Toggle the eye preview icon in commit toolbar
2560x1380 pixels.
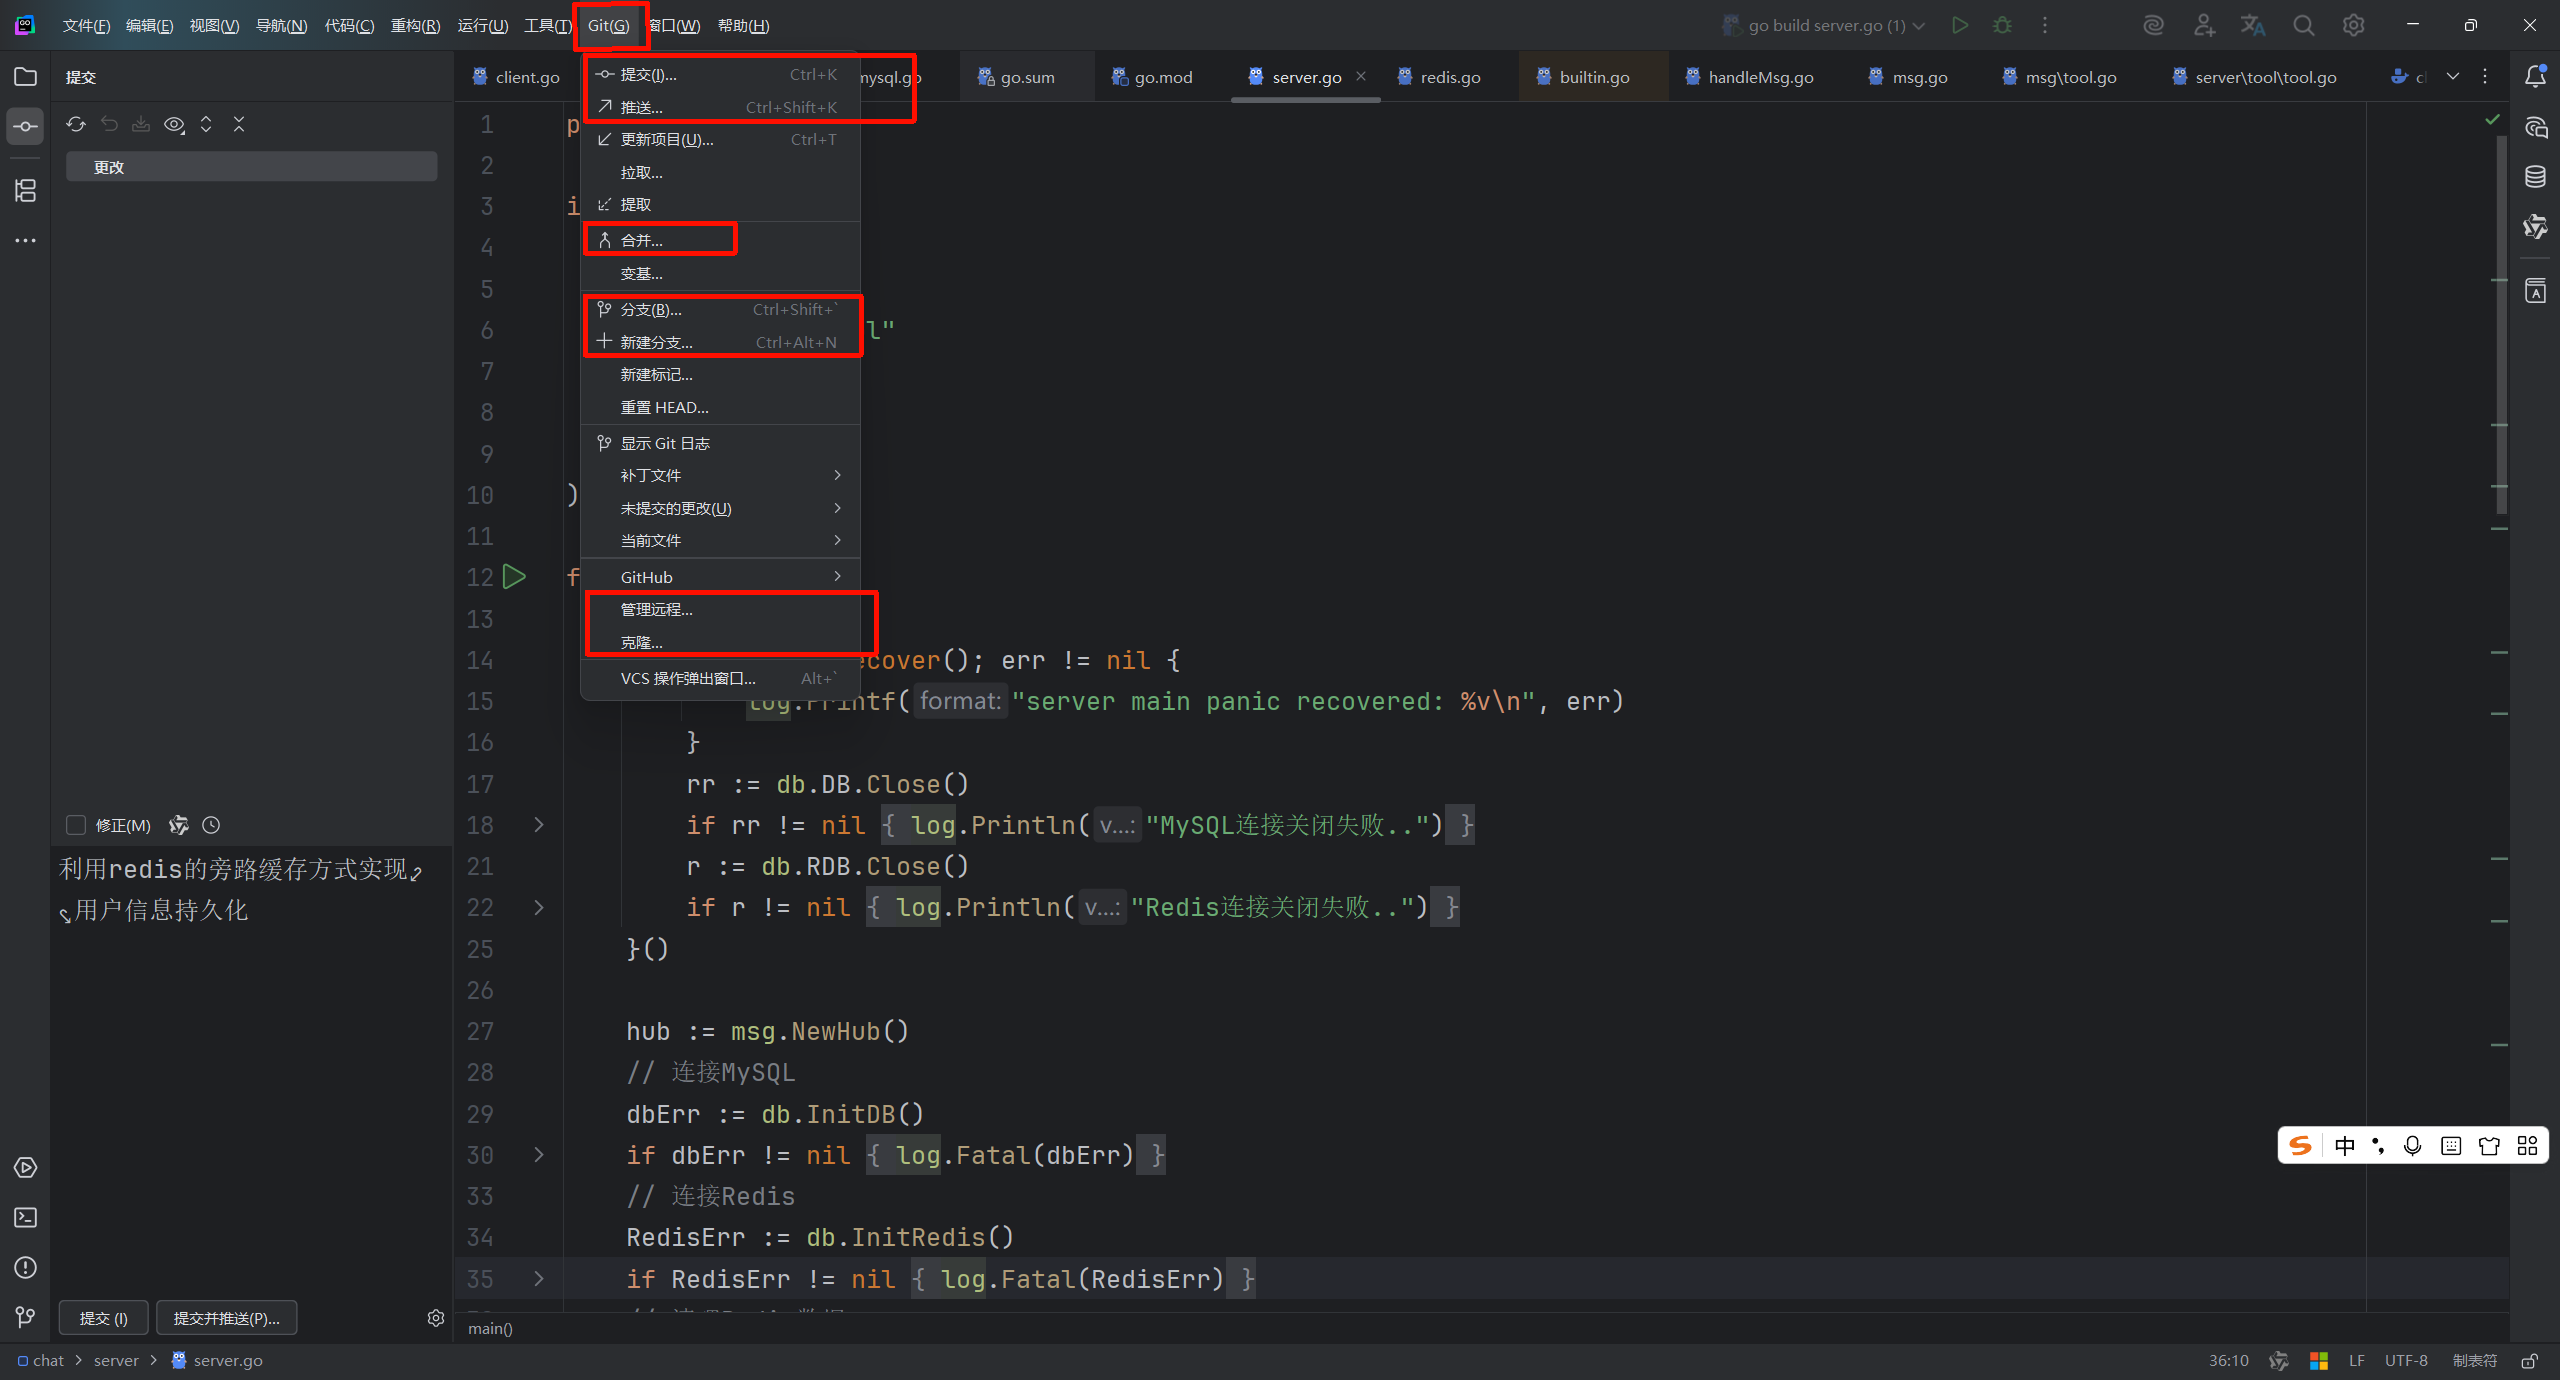coord(174,124)
